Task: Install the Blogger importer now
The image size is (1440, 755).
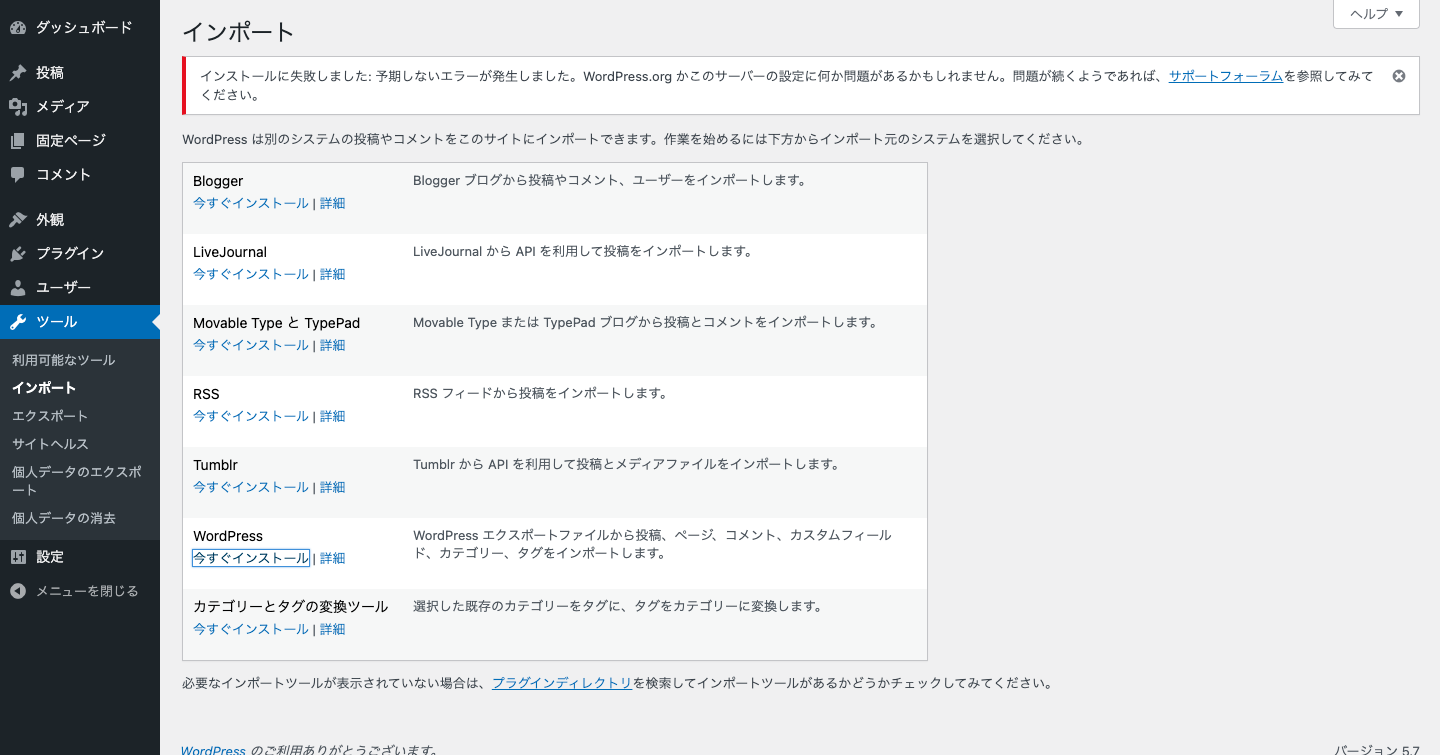Action: click(x=251, y=203)
